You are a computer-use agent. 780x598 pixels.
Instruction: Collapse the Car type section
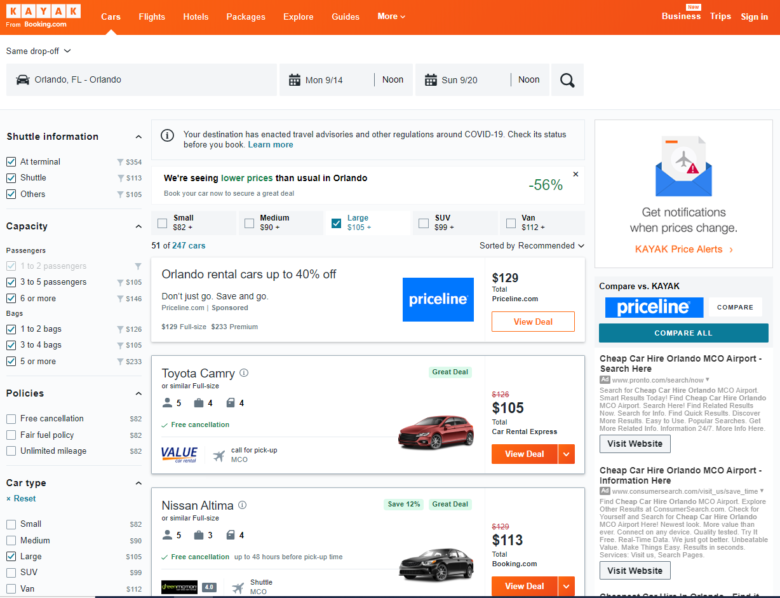138,483
